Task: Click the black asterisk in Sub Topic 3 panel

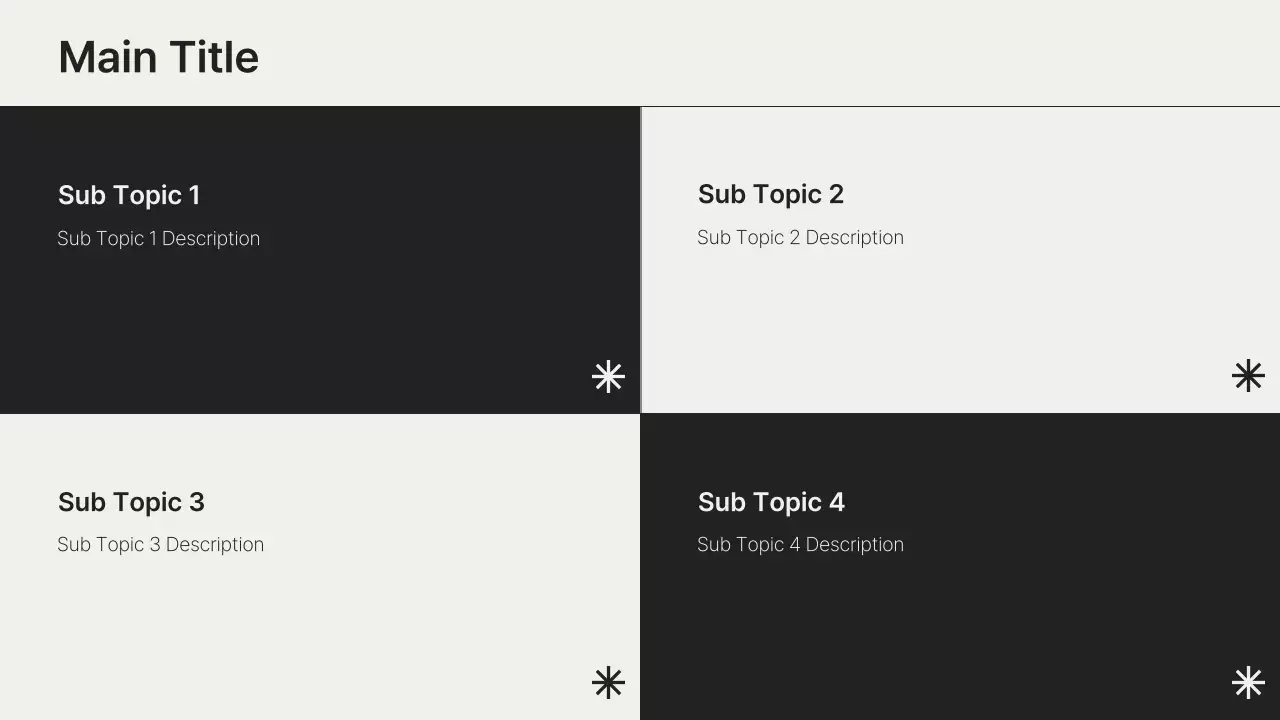Action: click(608, 683)
